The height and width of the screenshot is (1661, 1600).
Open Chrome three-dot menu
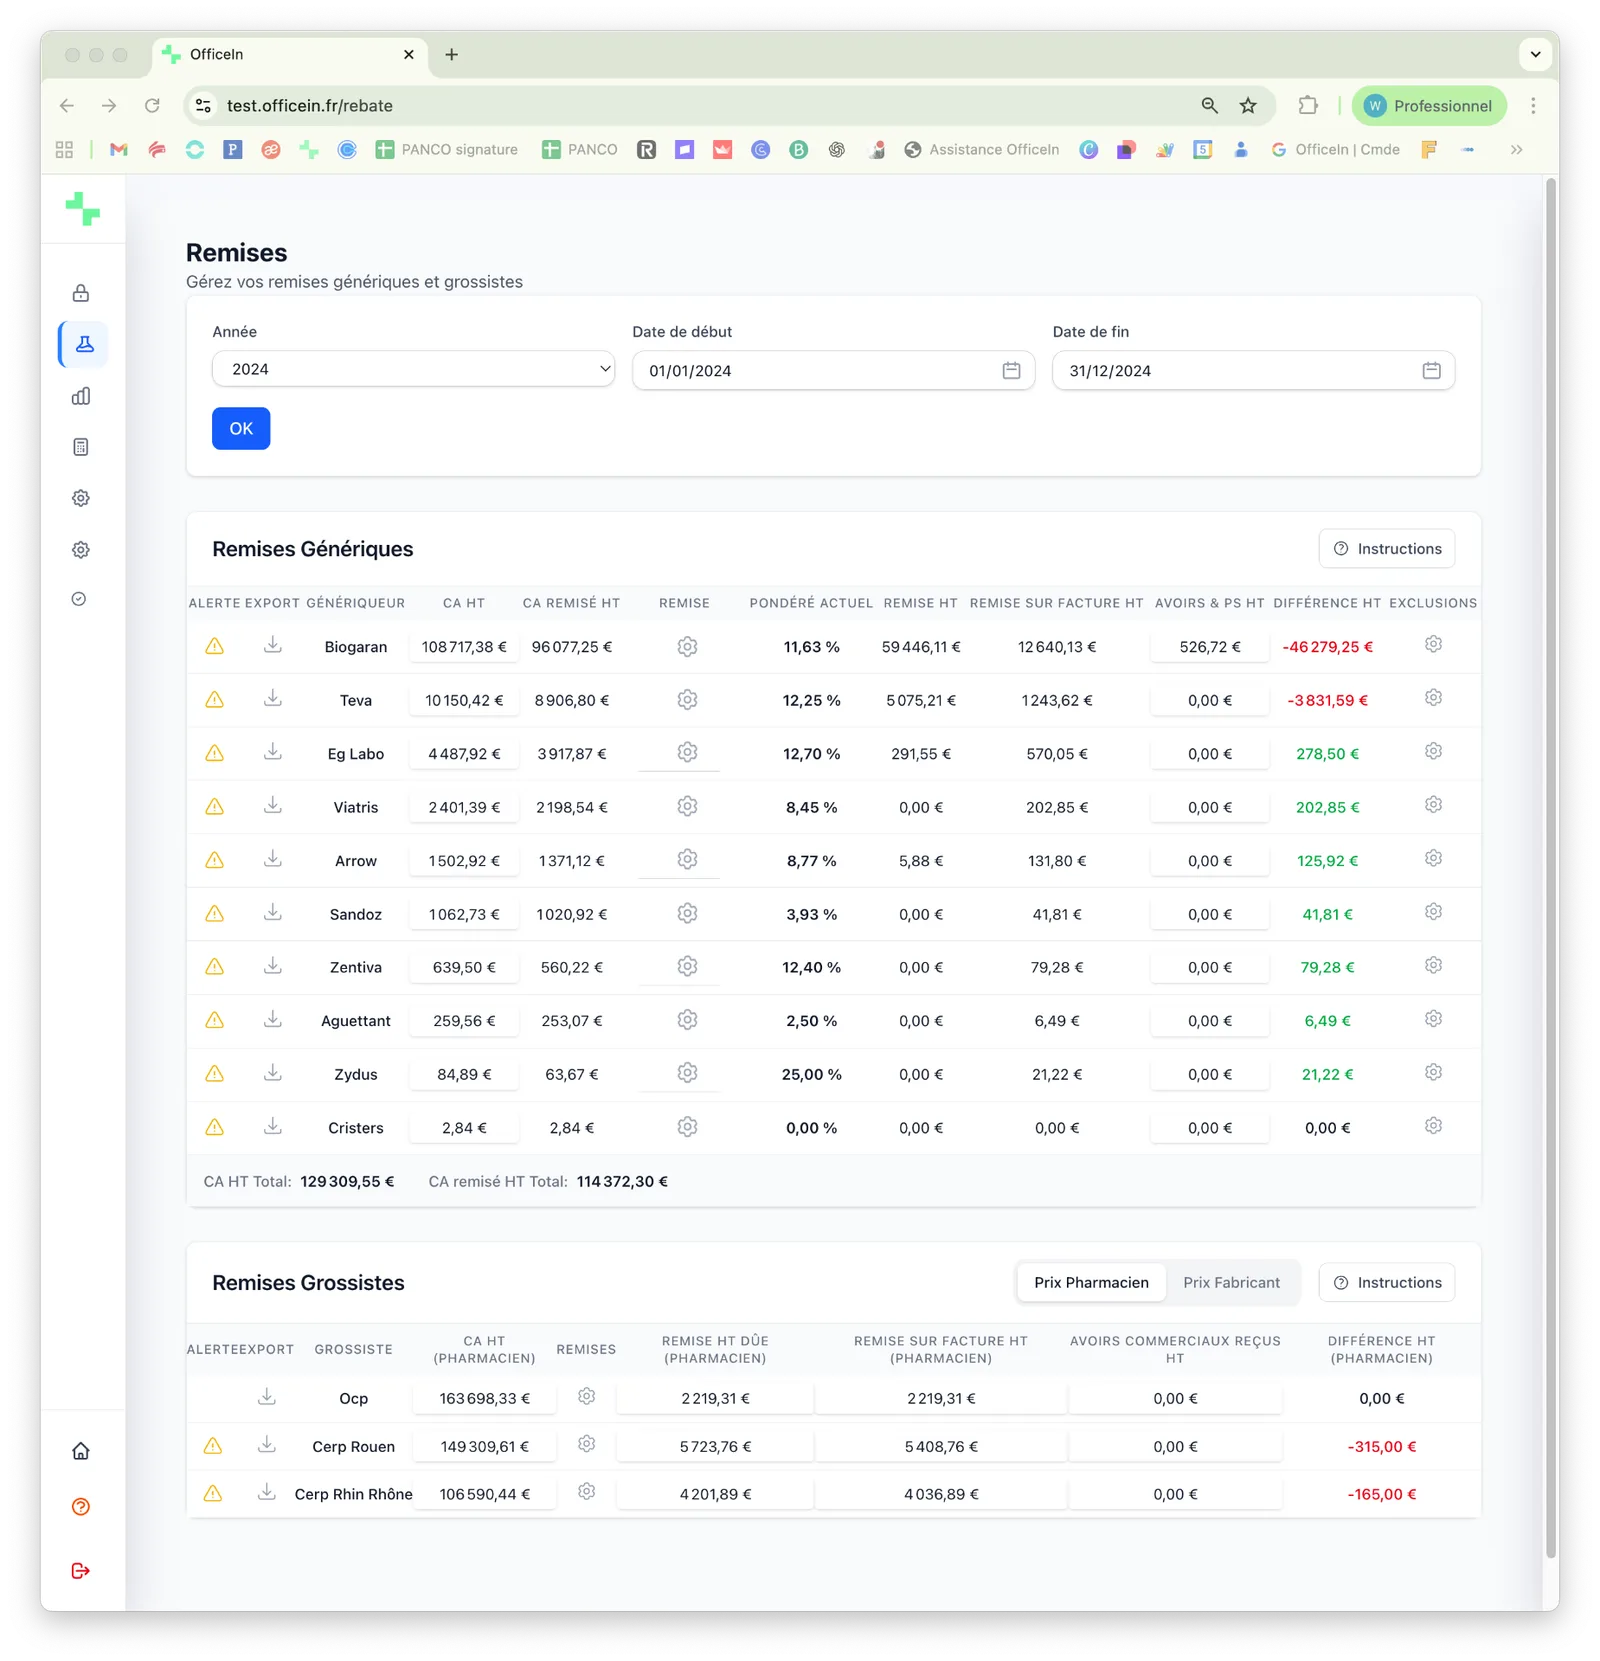[x=1533, y=105]
